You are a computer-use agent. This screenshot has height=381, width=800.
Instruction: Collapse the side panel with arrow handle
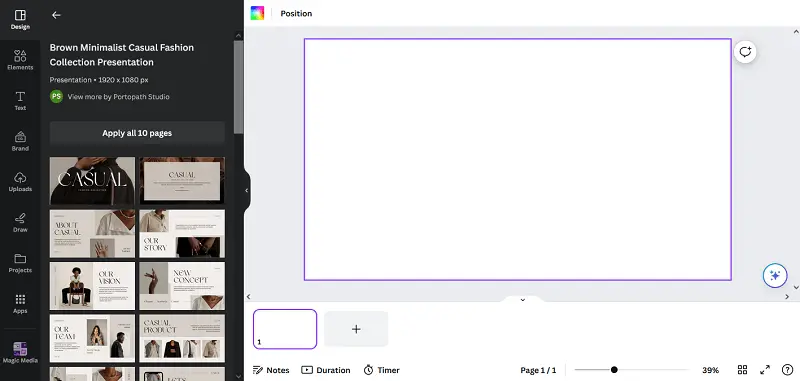click(x=247, y=190)
